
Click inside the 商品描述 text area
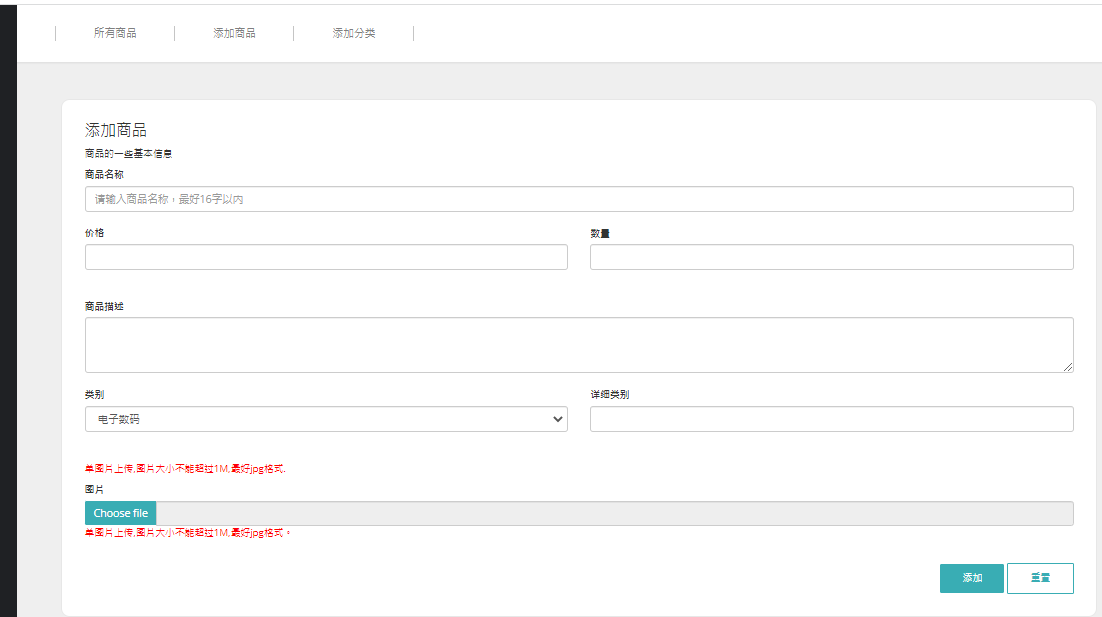(579, 345)
